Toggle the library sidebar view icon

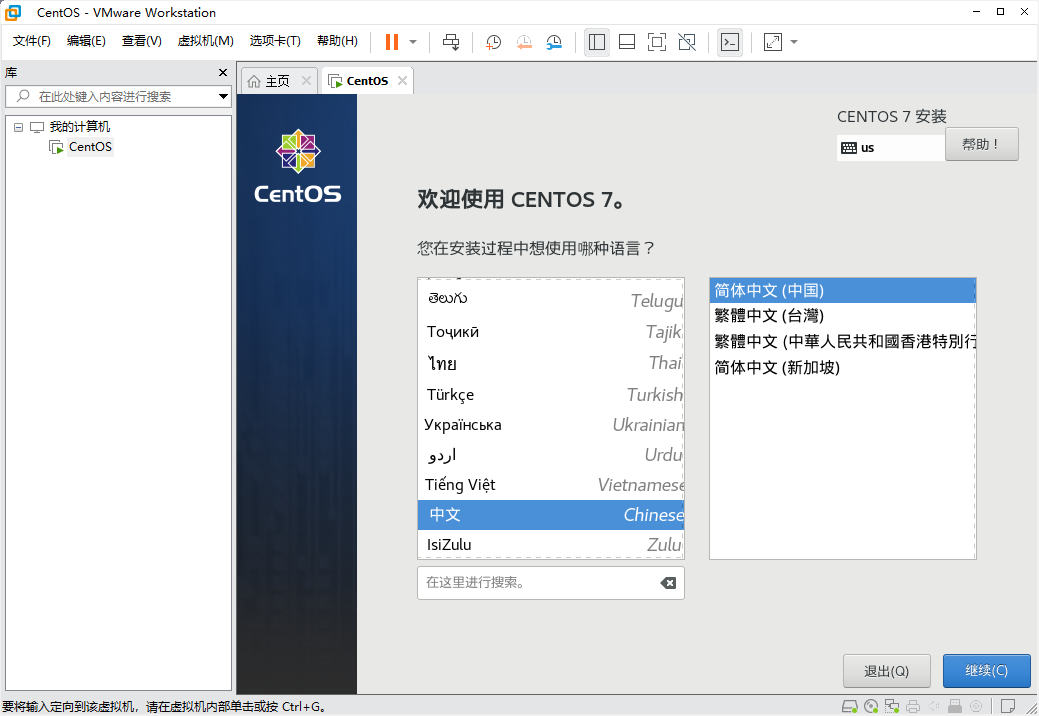596,42
